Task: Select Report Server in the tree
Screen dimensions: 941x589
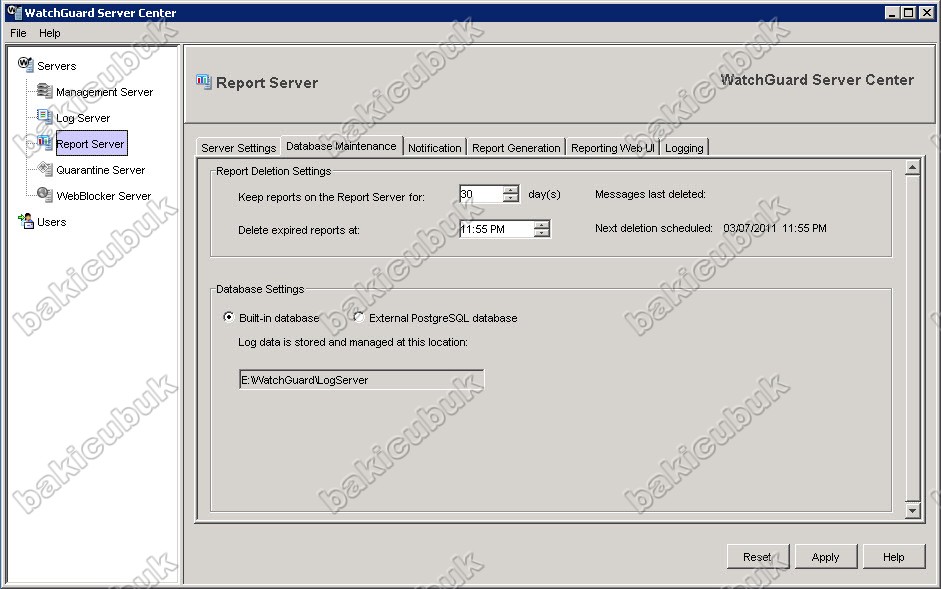Action: [91, 144]
